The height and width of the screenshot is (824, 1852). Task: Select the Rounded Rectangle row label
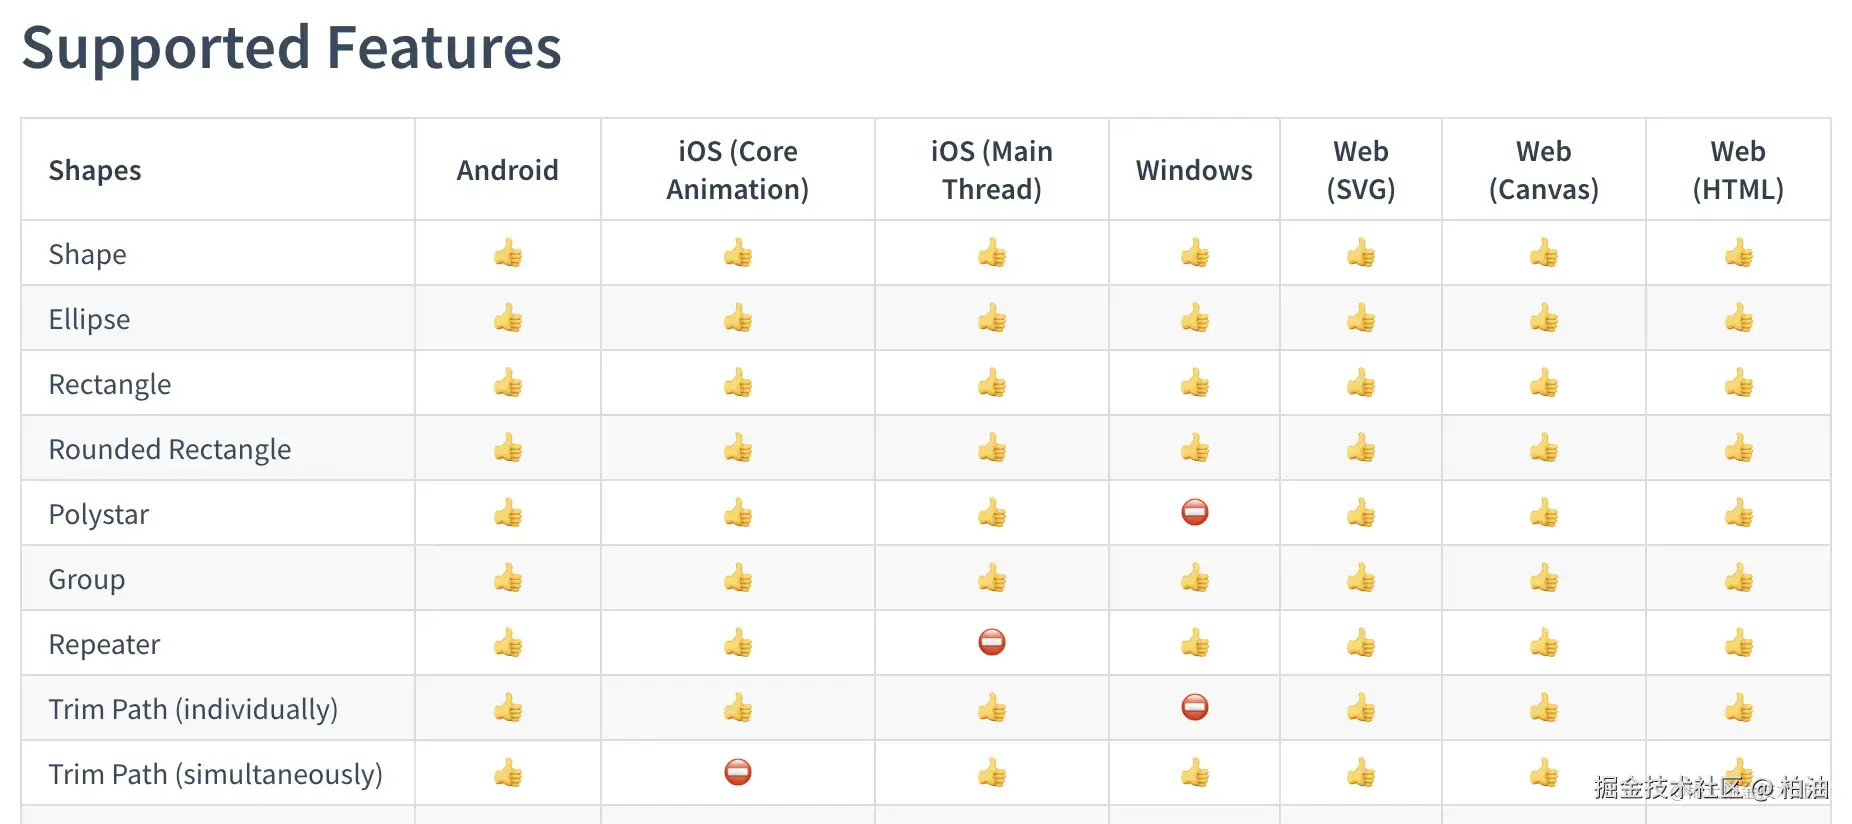point(170,449)
